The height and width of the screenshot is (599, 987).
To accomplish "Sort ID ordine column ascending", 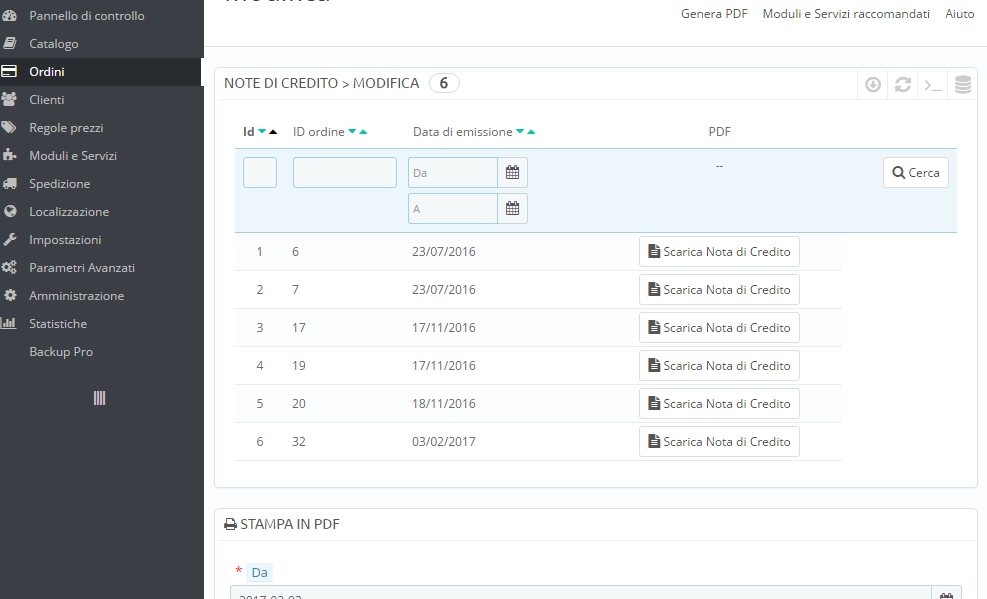I will [x=363, y=132].
